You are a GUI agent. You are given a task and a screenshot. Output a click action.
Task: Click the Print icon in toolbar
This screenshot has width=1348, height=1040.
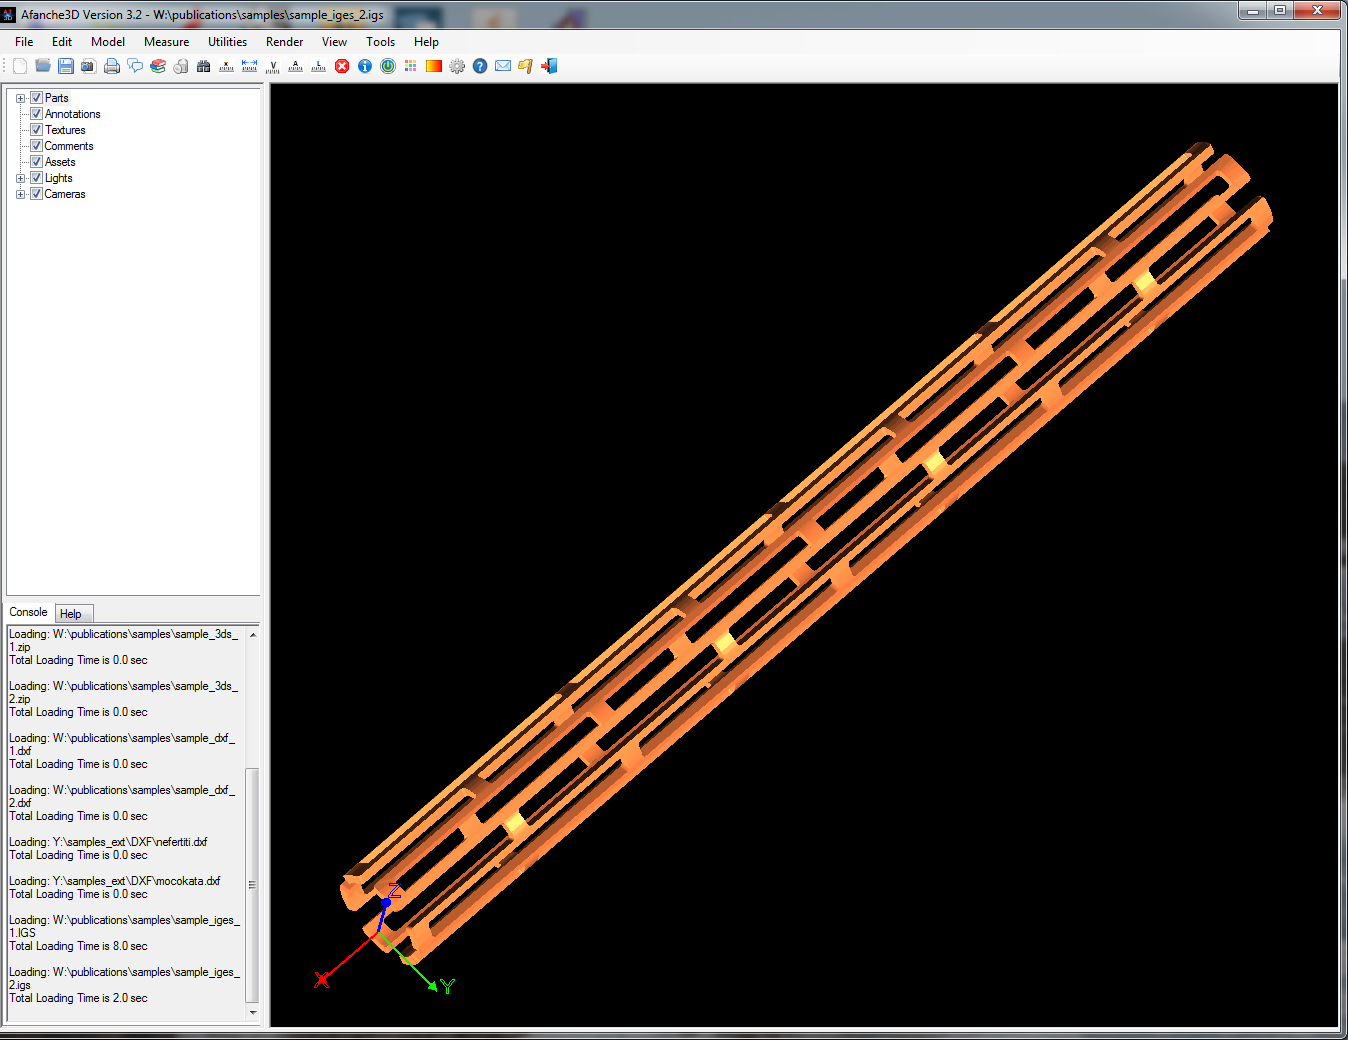point(112,66)
